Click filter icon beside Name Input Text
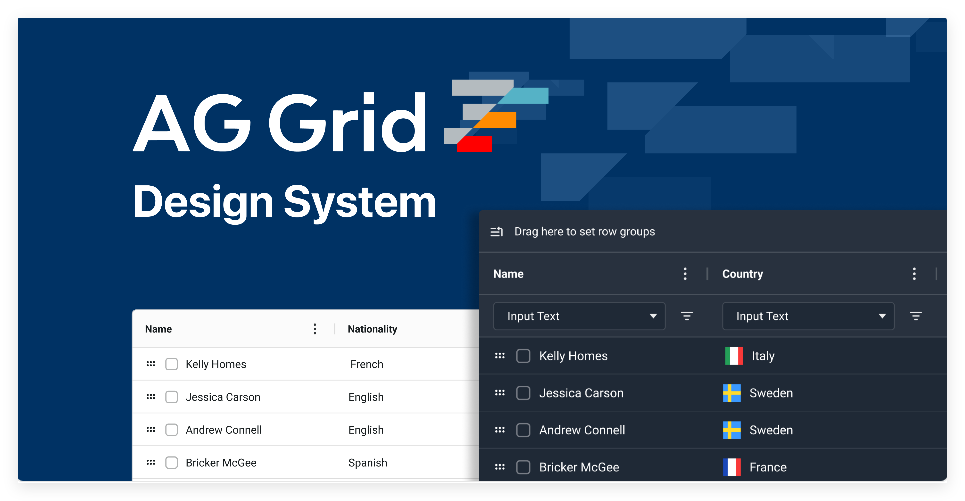Image resolution: width=965 pixels, height=501 pixels. (x=687, y=316)
